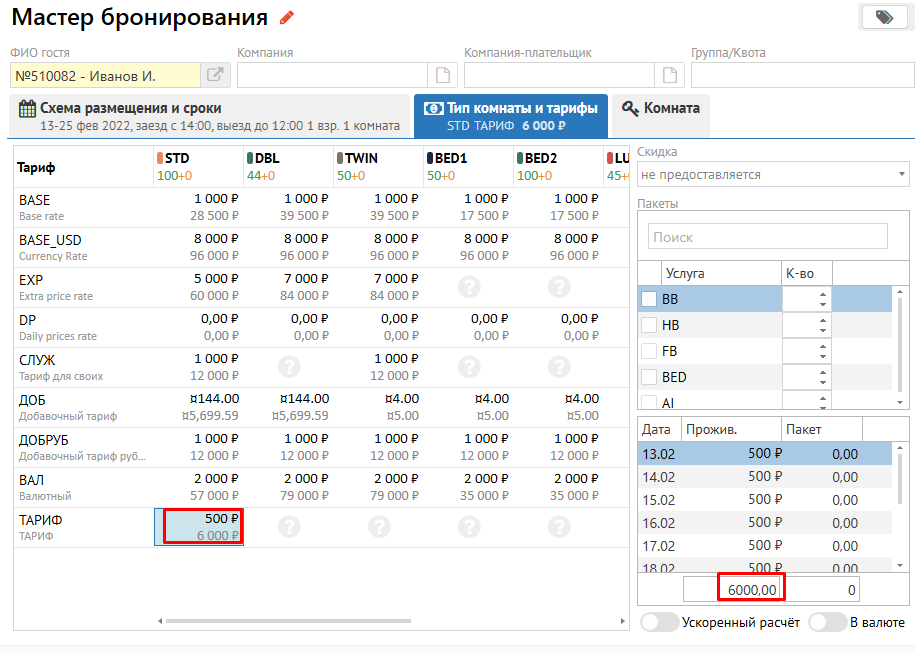Enable the В валюте toggle
The width and height of the screenshot is (915, 653).
click(x=827, y=622)
